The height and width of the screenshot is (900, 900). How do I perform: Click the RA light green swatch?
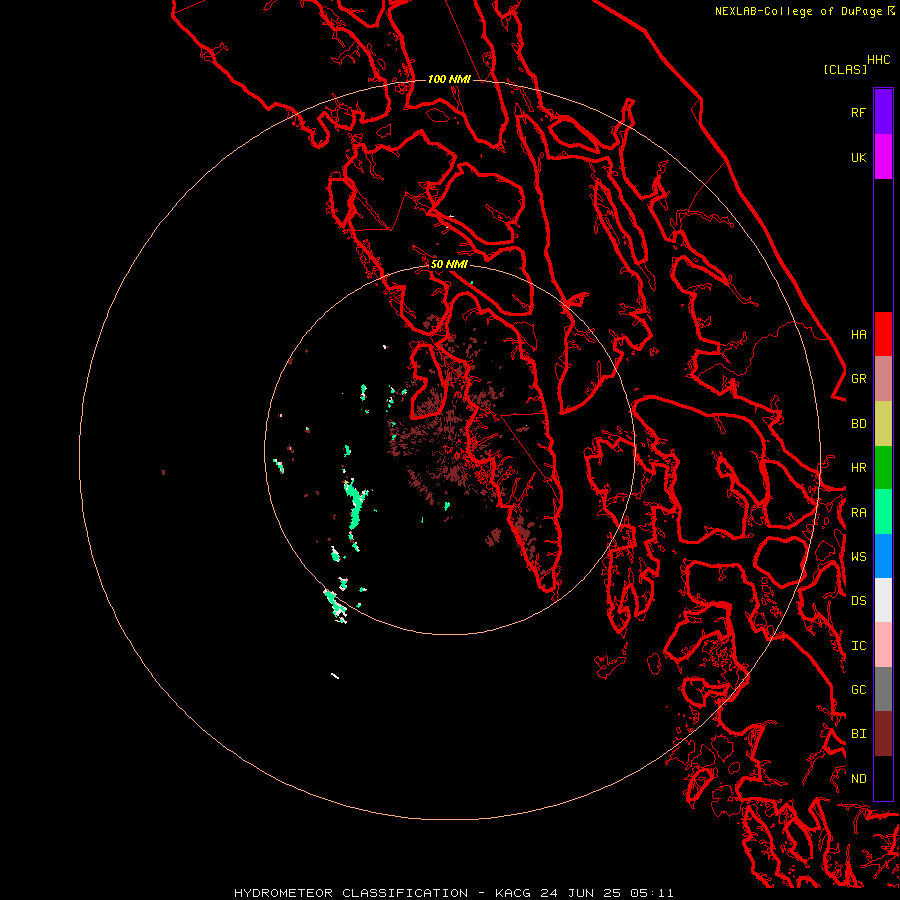[x=883, y=512]
